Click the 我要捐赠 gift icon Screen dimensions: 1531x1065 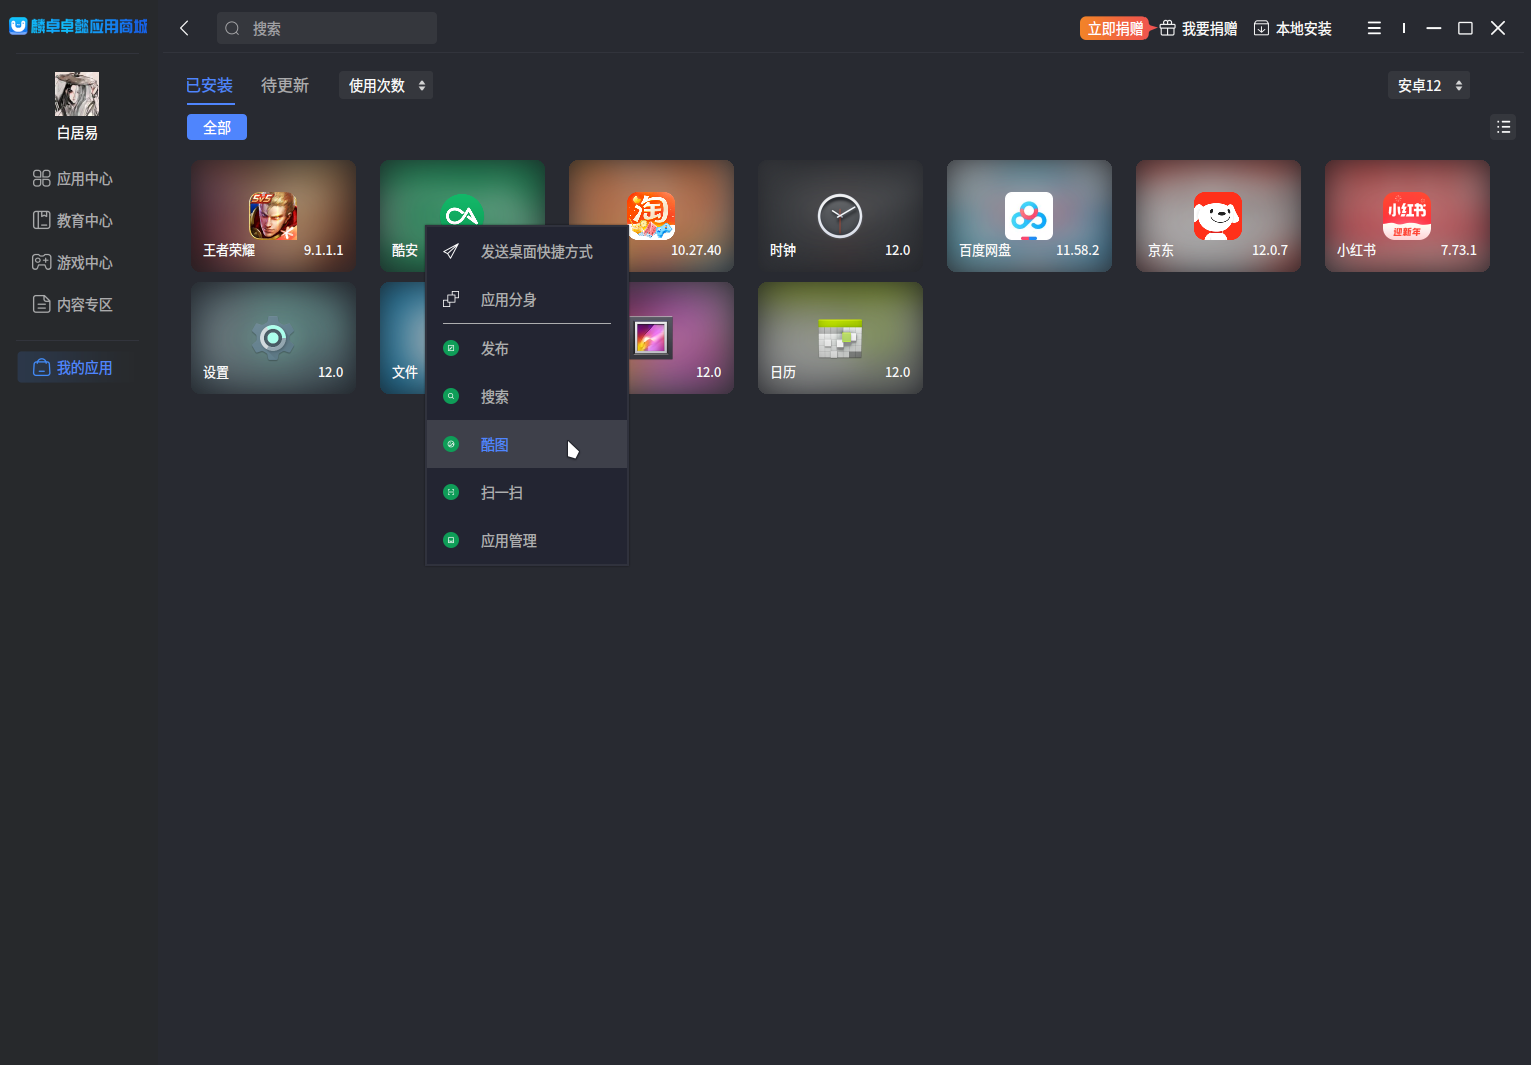[1167, 29]
